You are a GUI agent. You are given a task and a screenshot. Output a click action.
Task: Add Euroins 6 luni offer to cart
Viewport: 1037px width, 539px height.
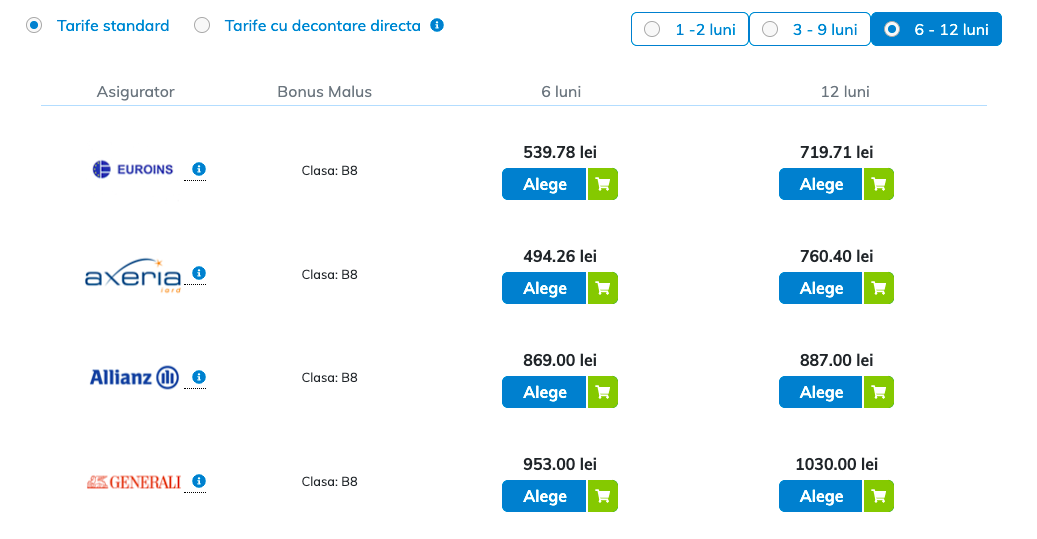602,184
